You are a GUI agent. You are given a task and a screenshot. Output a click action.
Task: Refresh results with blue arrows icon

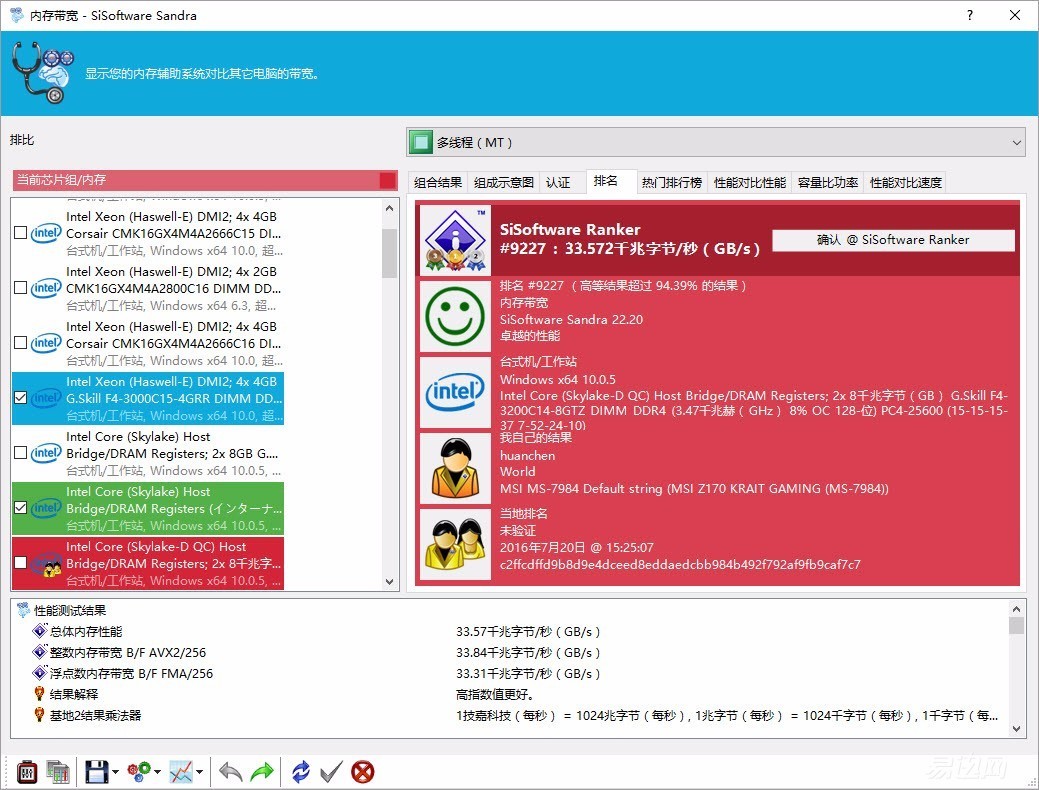(x=301, y=772)
